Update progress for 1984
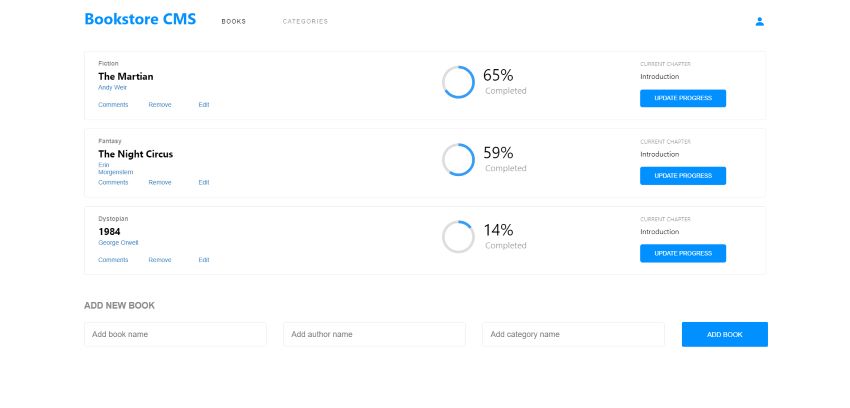 pos(682,254)
